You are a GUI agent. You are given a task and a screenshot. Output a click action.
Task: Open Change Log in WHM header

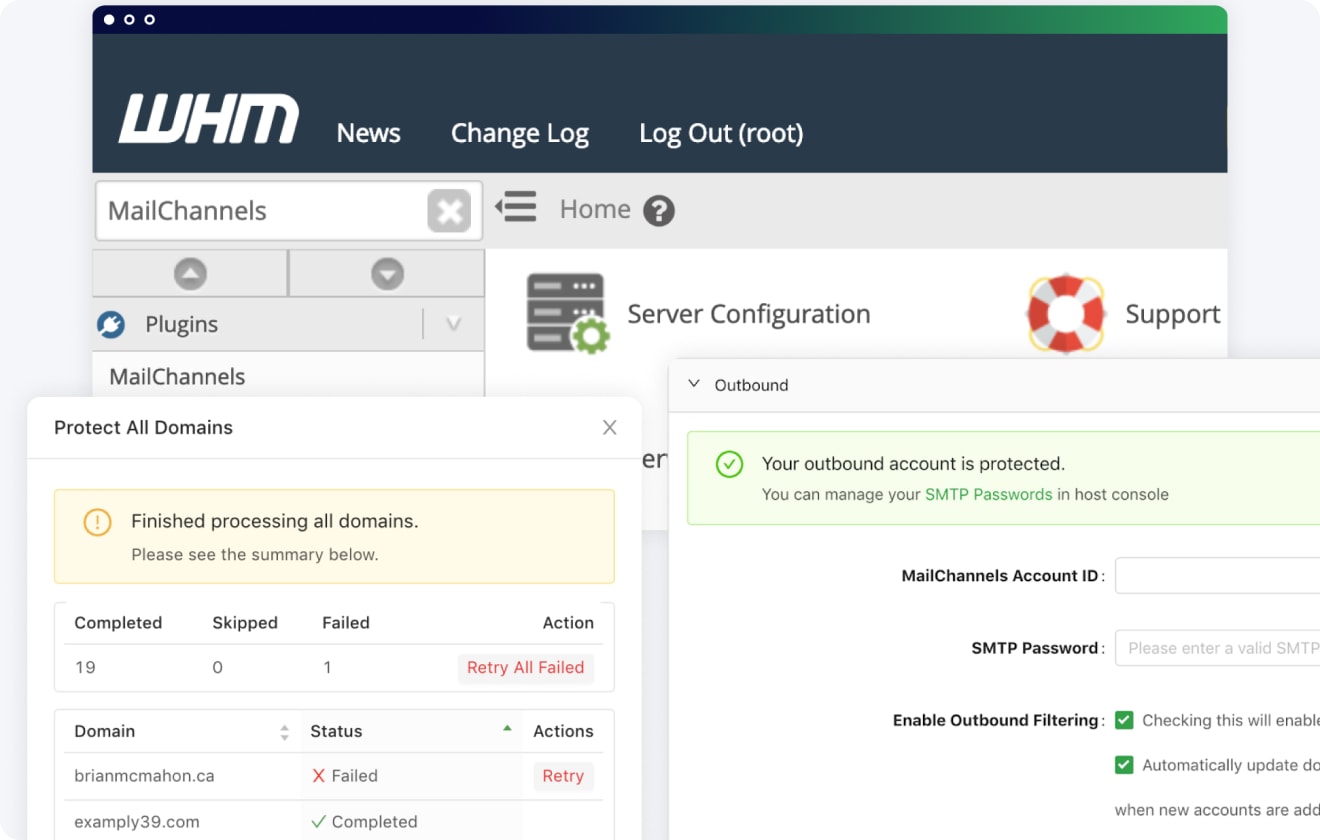[x=520, y=133]
